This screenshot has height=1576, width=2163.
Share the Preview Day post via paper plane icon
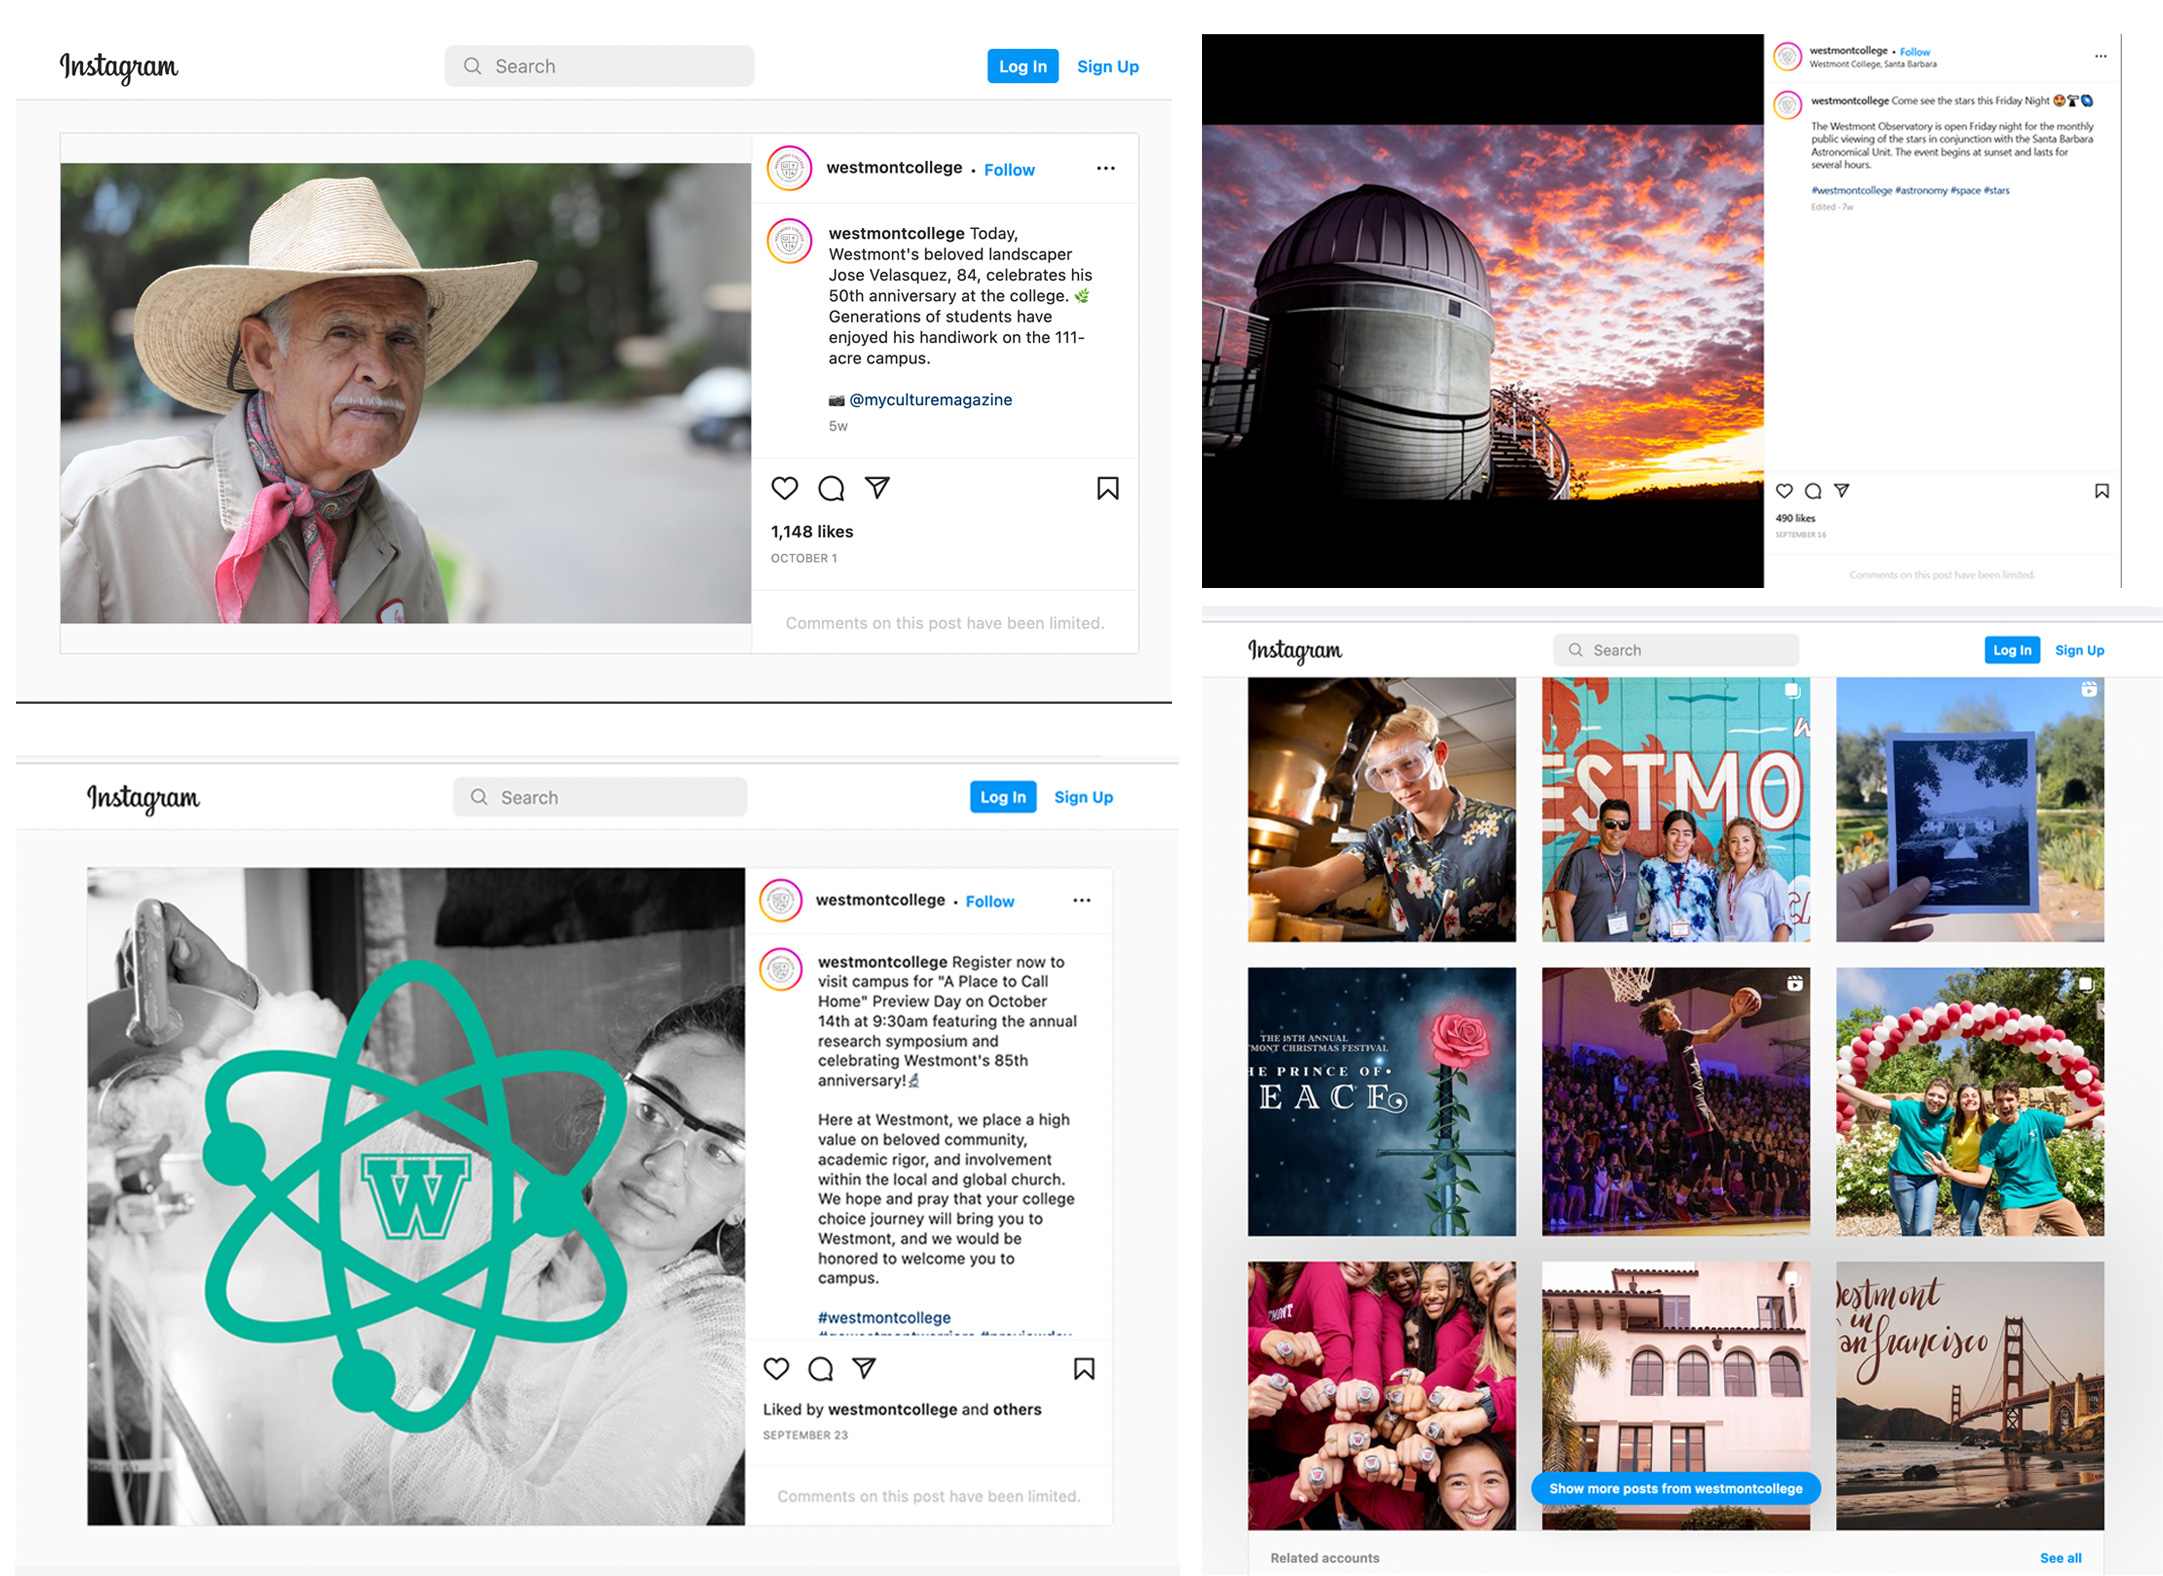click(x=864, y=1367)
